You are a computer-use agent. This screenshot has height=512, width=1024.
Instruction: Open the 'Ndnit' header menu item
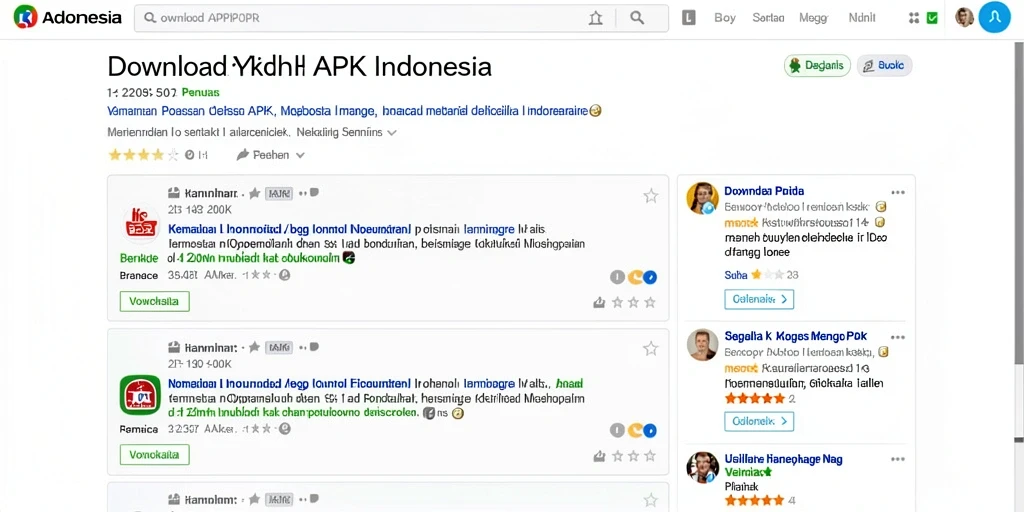tap(862, 18)
